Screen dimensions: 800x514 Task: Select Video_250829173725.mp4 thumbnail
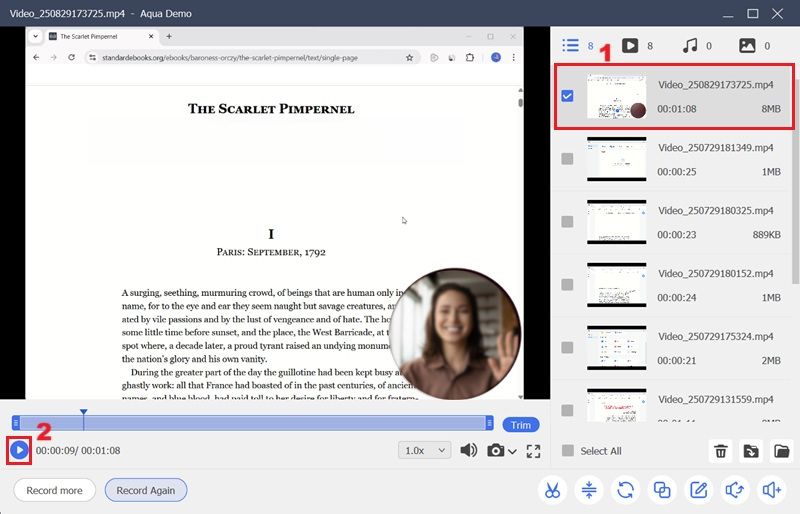tap(616, 96)
